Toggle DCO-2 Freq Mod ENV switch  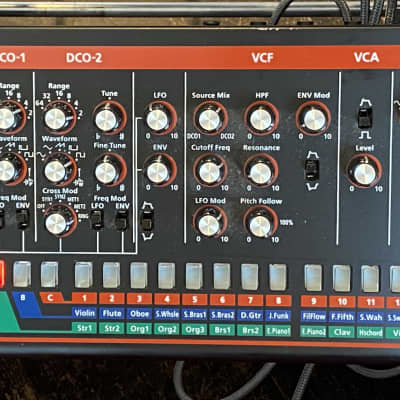(121, 221)
